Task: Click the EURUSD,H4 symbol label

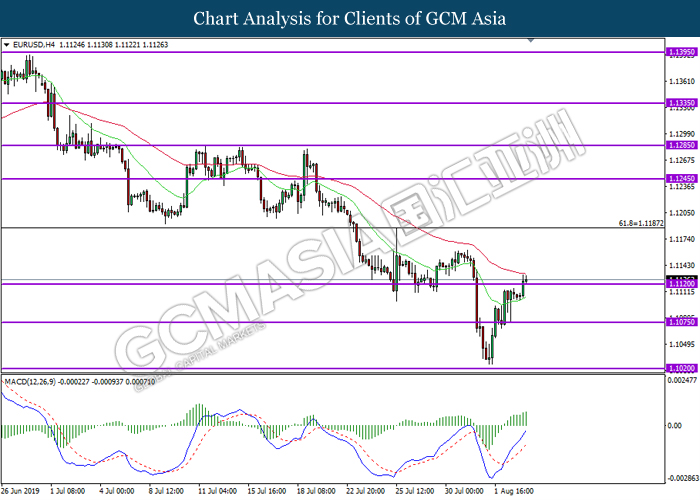Action: 34,45
